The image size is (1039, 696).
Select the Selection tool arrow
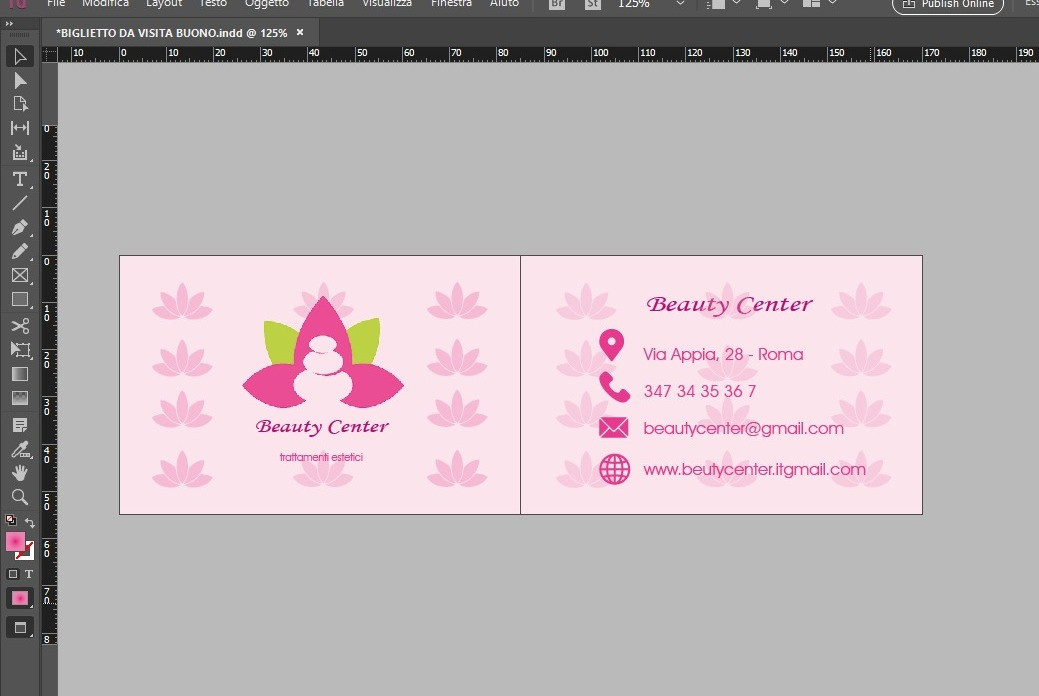click(20, 56)
